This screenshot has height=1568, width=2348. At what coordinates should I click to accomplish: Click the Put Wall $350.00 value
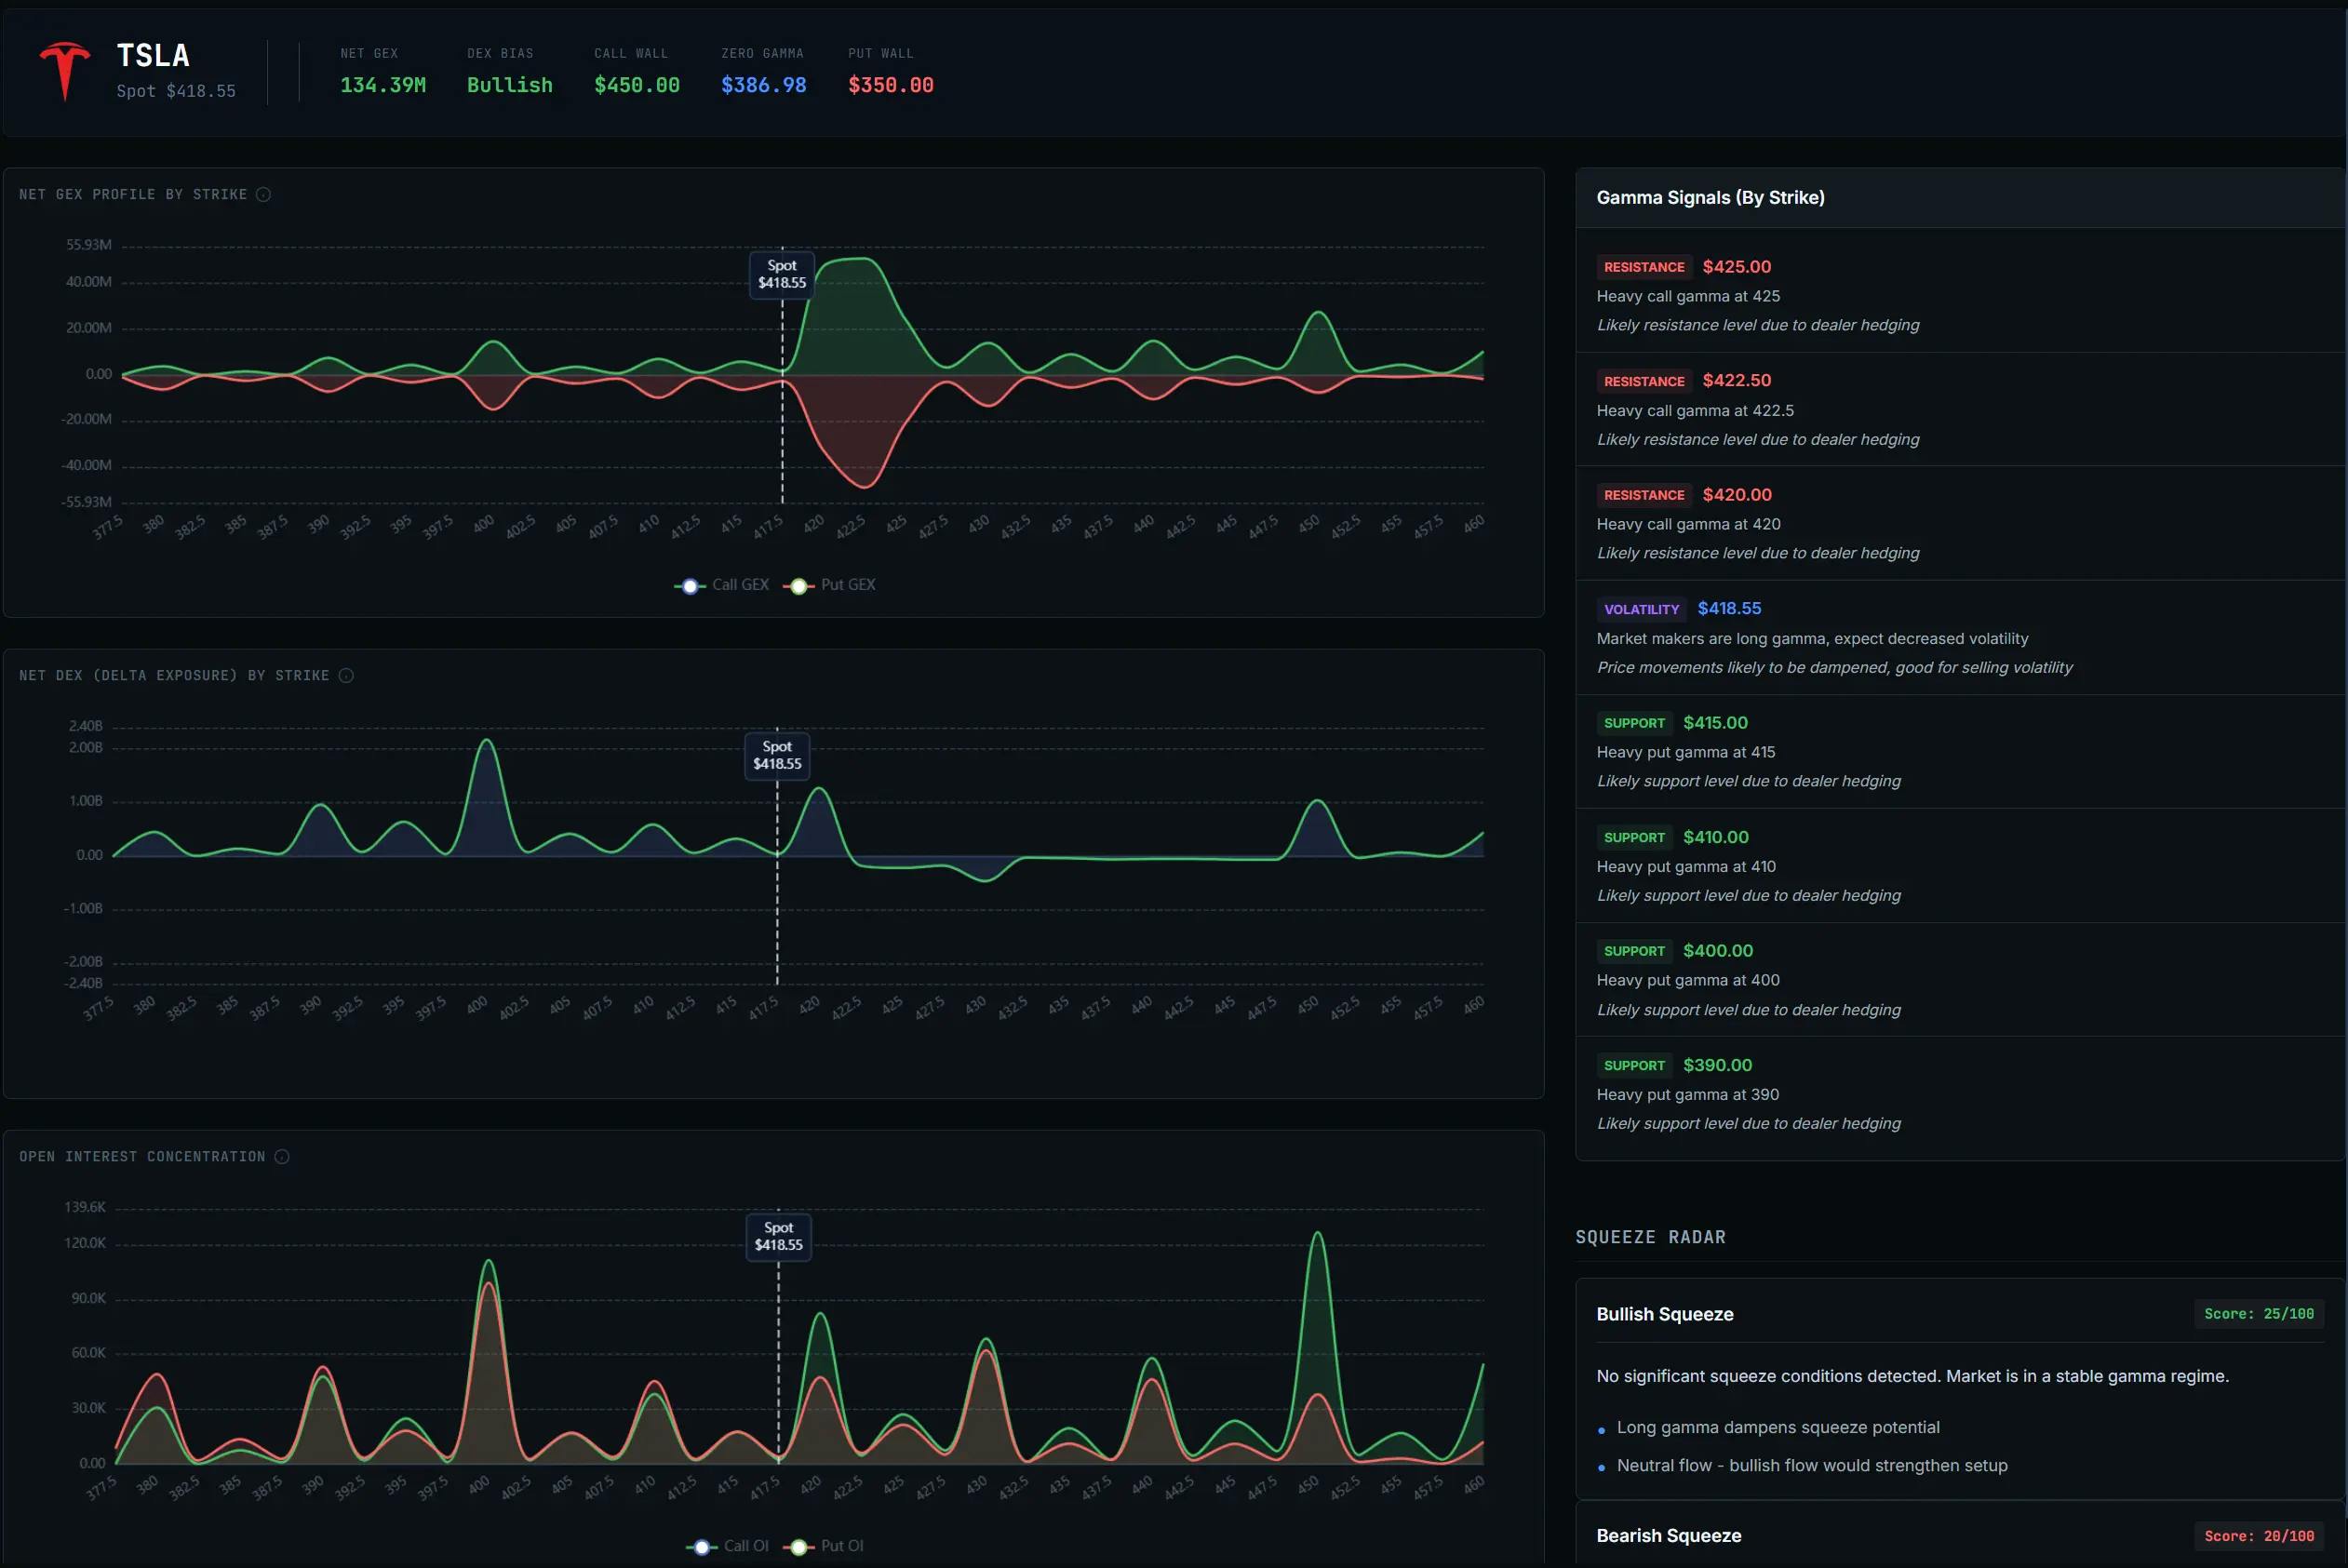(x=891, y=85)
